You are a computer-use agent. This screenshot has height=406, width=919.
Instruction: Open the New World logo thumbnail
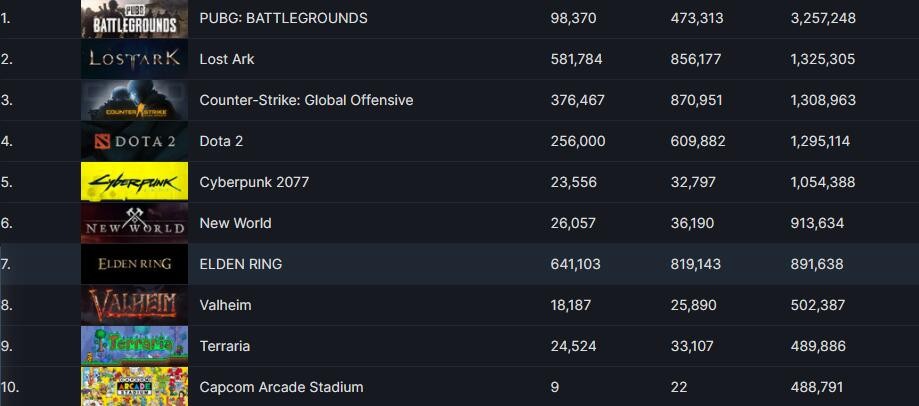click(x=134, y=223)
